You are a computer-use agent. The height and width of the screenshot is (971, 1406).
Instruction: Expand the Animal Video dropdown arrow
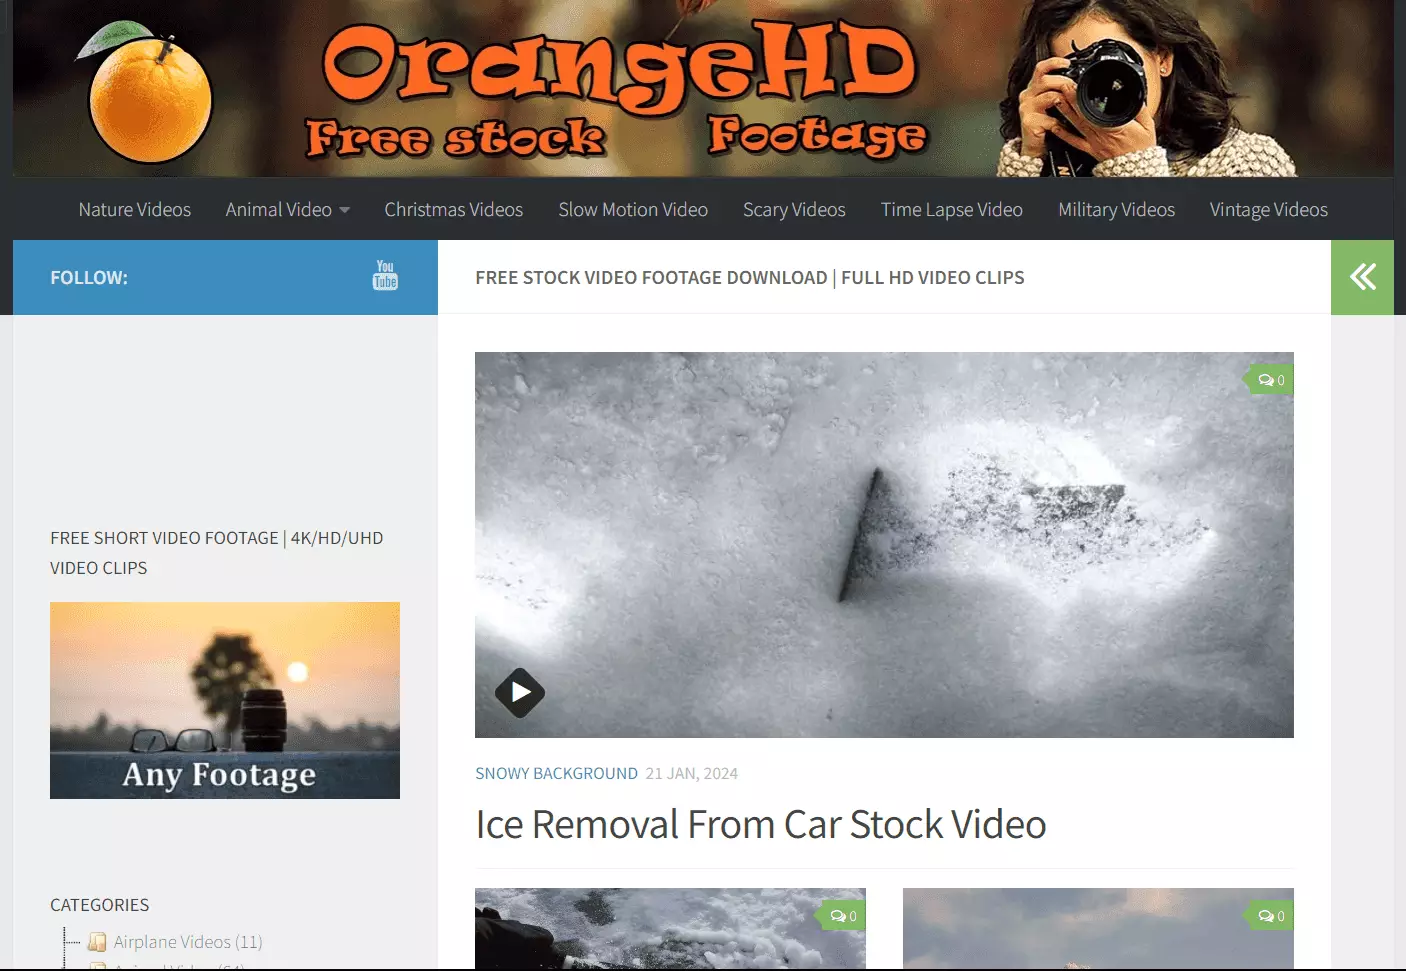[345, 210]
